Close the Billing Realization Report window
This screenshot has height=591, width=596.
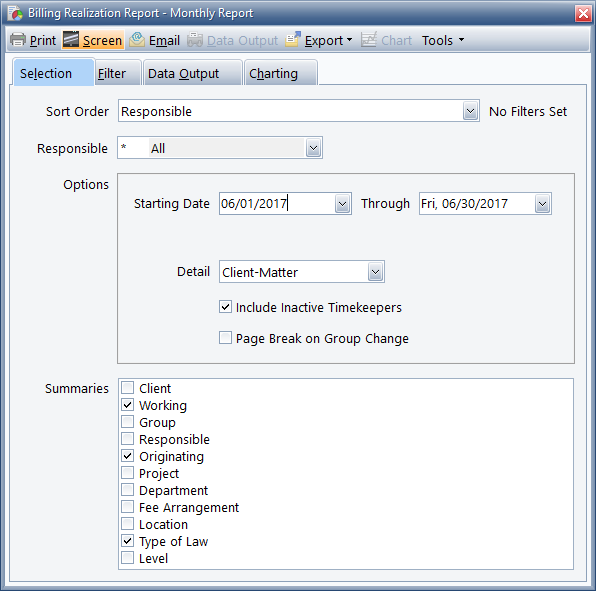(583, 14)
